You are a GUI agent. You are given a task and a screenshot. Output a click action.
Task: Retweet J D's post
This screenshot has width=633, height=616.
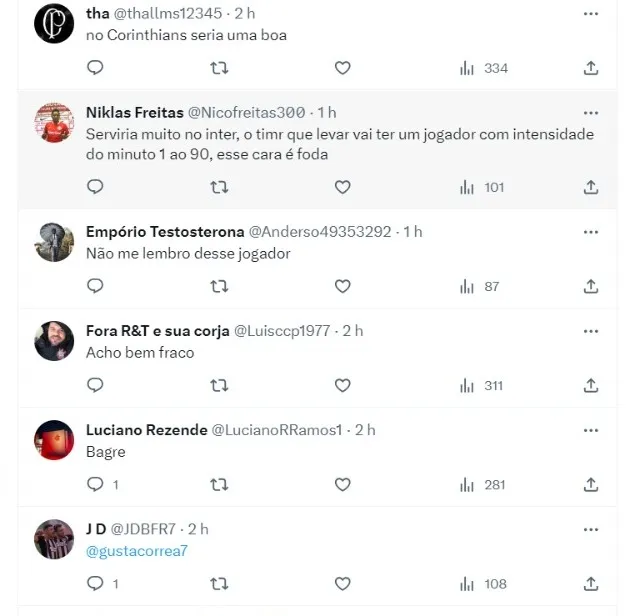tap(220, 583)
